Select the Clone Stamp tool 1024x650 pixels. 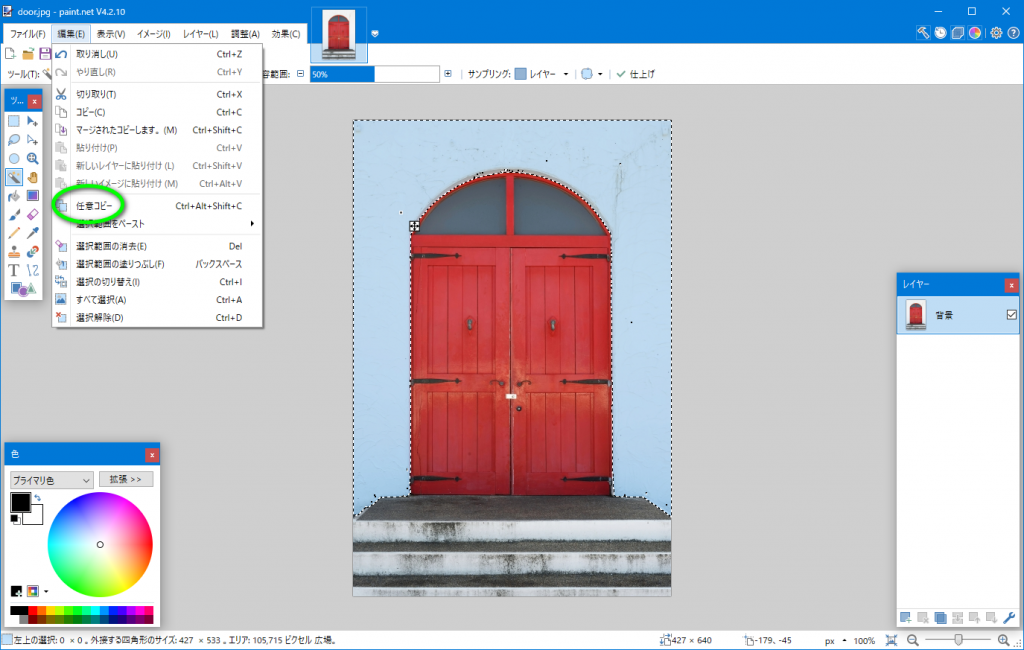point(14,251)
